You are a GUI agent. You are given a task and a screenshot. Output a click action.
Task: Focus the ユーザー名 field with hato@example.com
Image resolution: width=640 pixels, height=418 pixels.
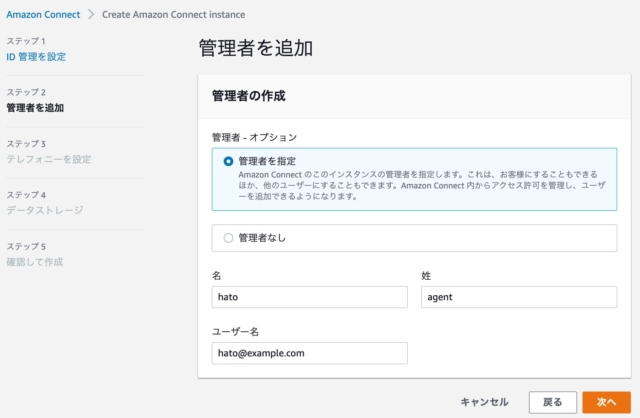pos(310,353)
